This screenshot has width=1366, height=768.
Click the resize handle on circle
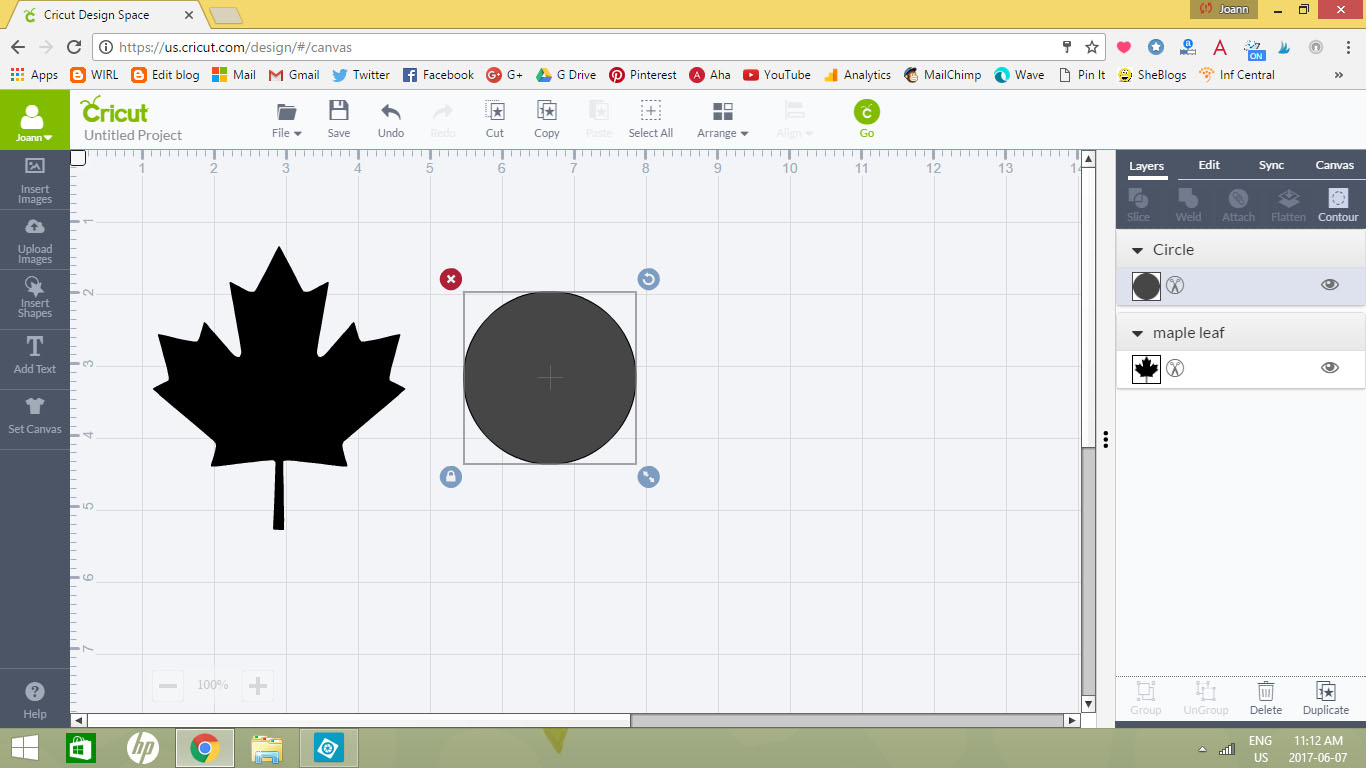(649, 477)
